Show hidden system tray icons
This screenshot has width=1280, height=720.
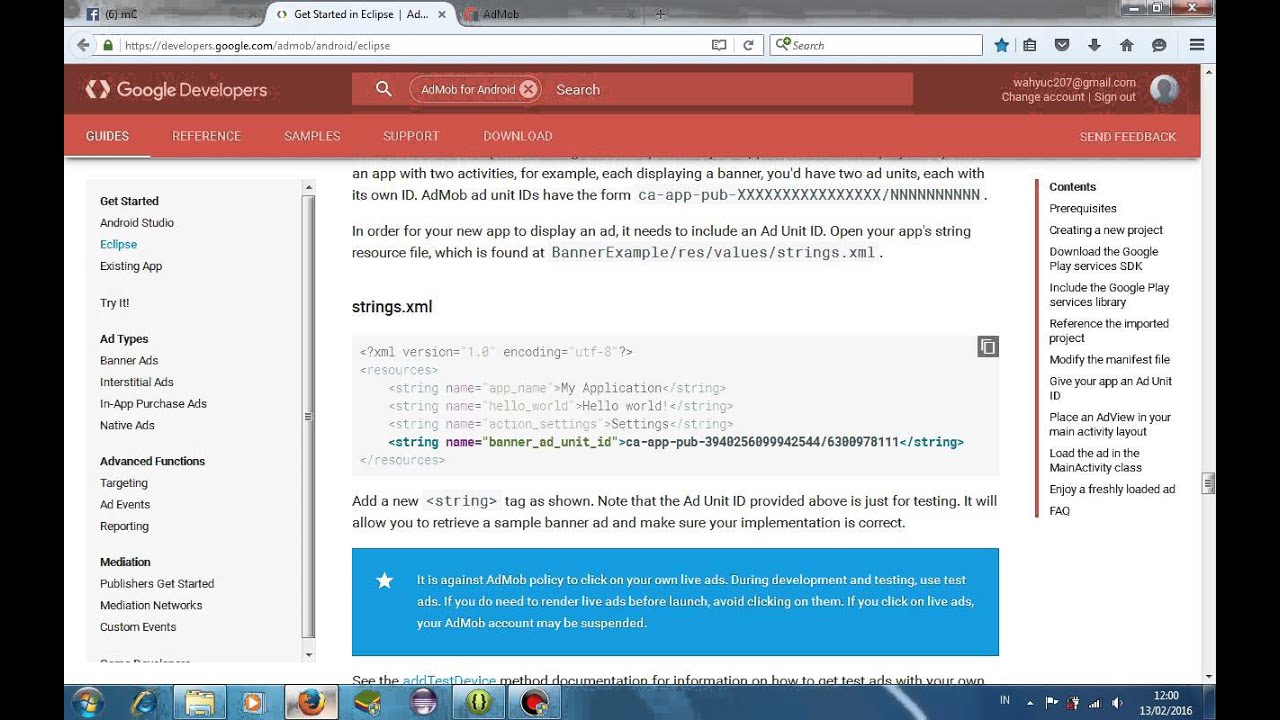pyautogui.click(x=1030, y=703)
